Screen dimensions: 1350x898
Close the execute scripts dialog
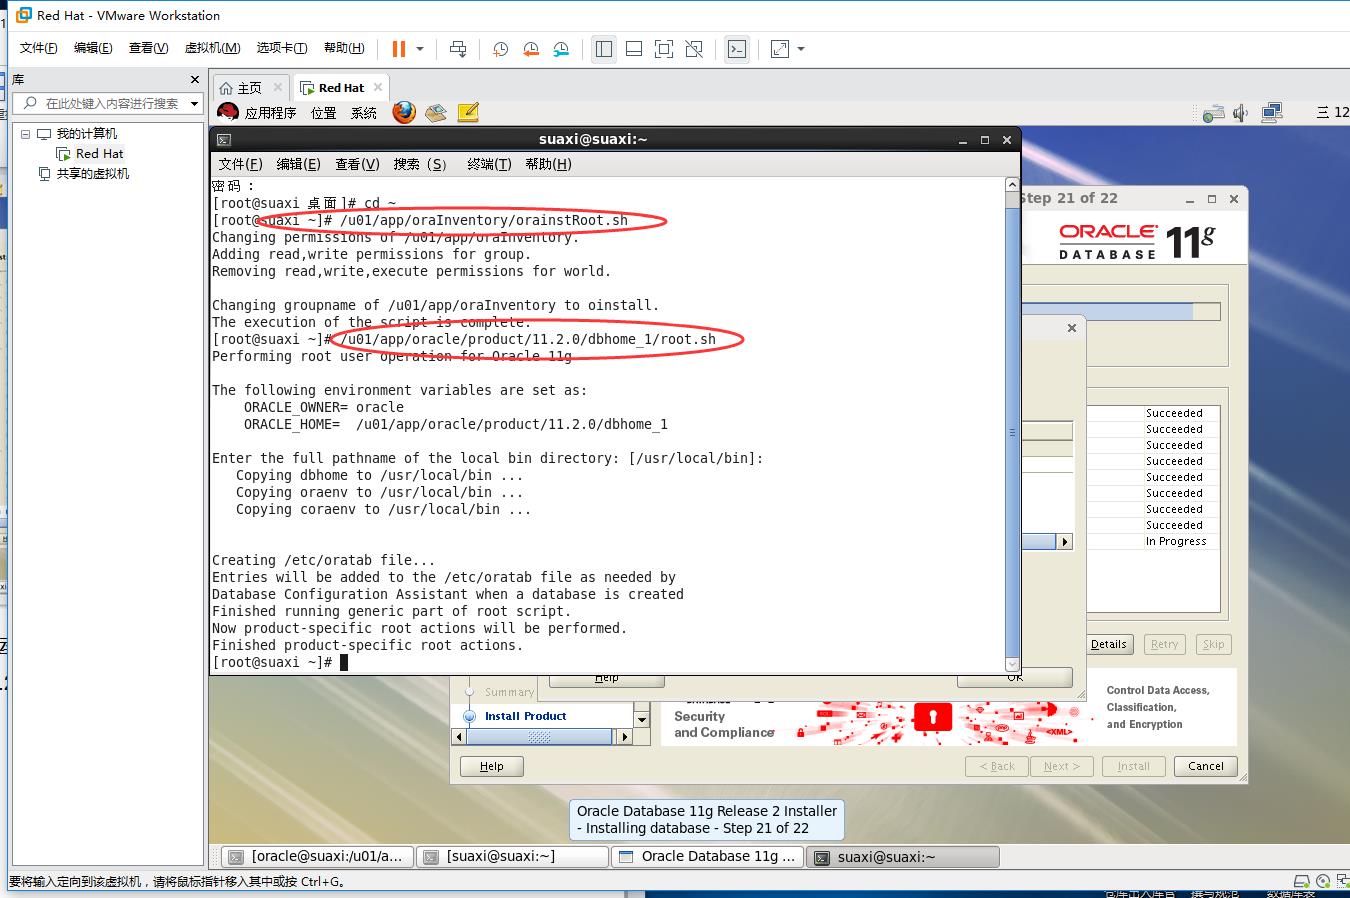coord(1072,328)
